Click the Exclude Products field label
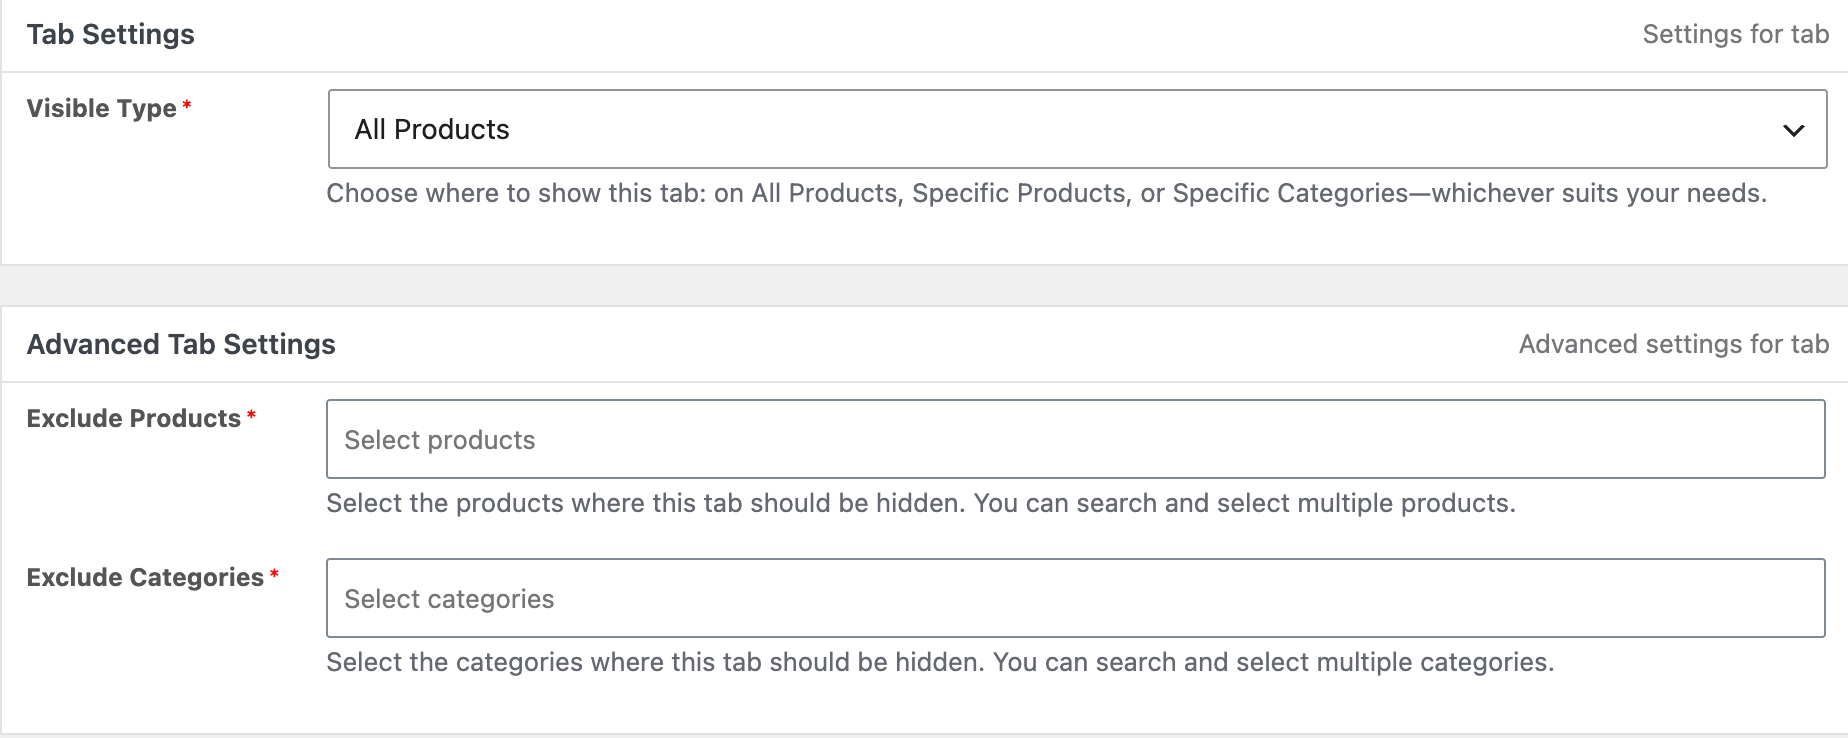The image size is (1848, 738). [x=134, y=418]
